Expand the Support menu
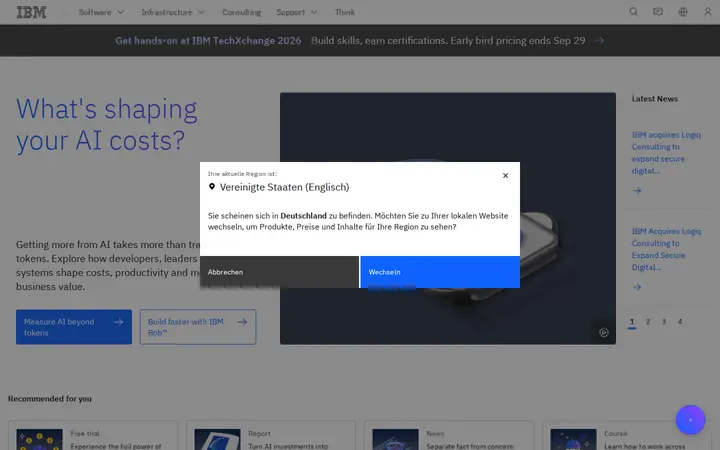The image size is (720, 450). coord(297,12)
